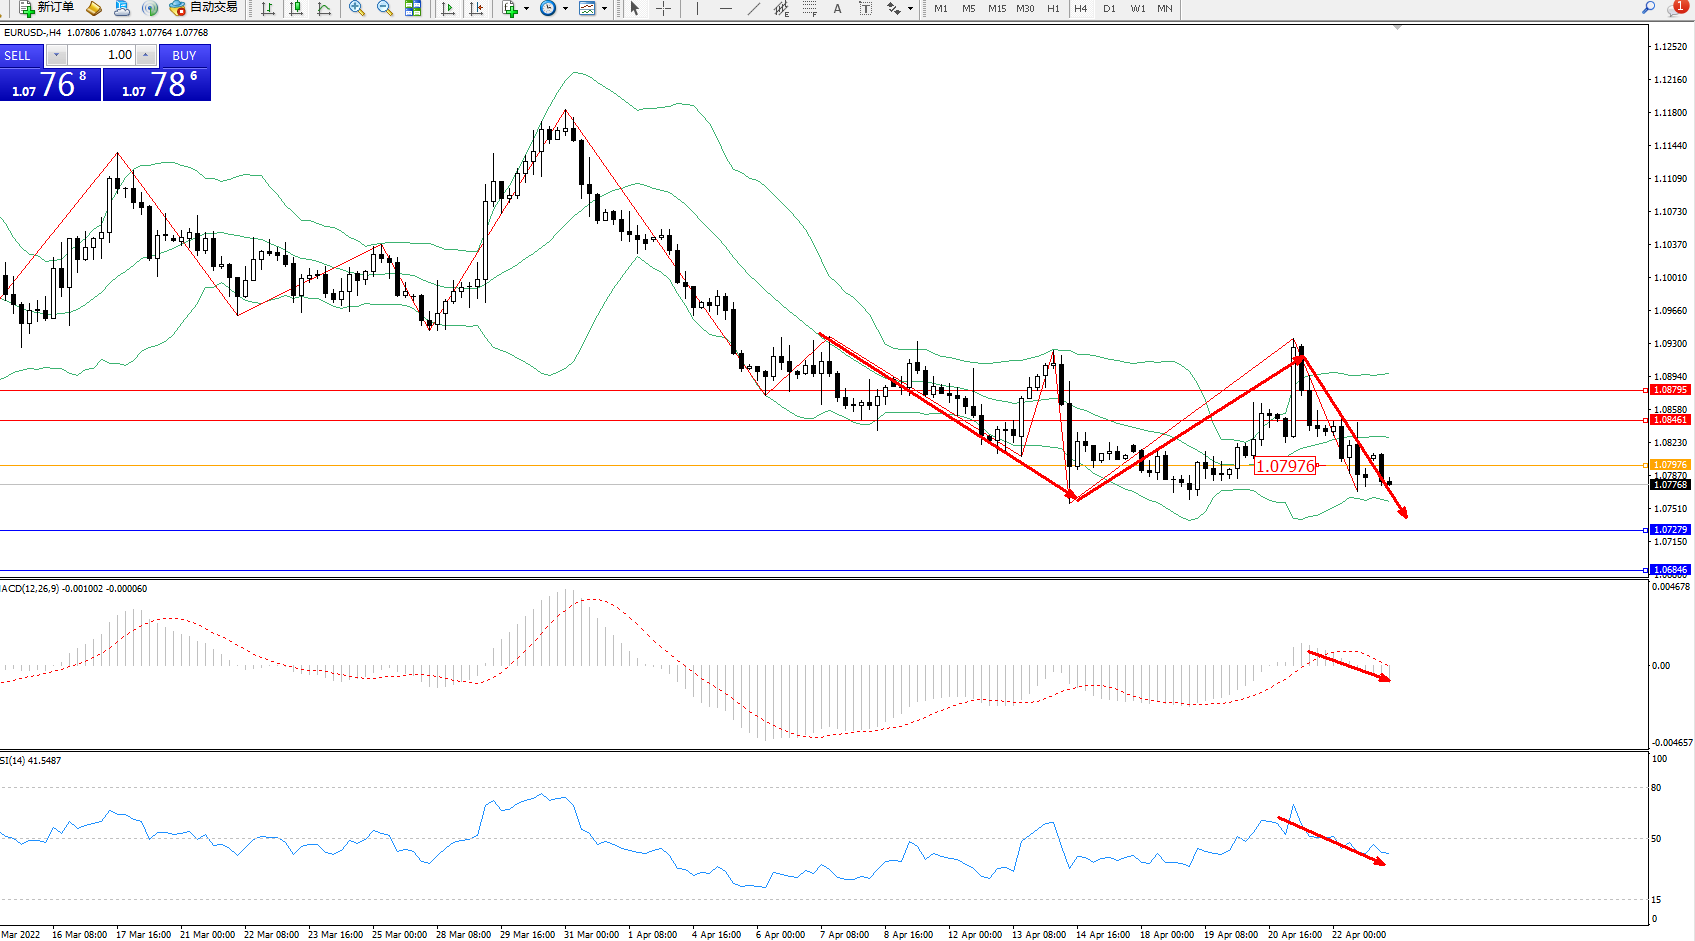Switch chart to line chart display
The width and height of the screenshot is (1695, 941).
click(324, 8)
